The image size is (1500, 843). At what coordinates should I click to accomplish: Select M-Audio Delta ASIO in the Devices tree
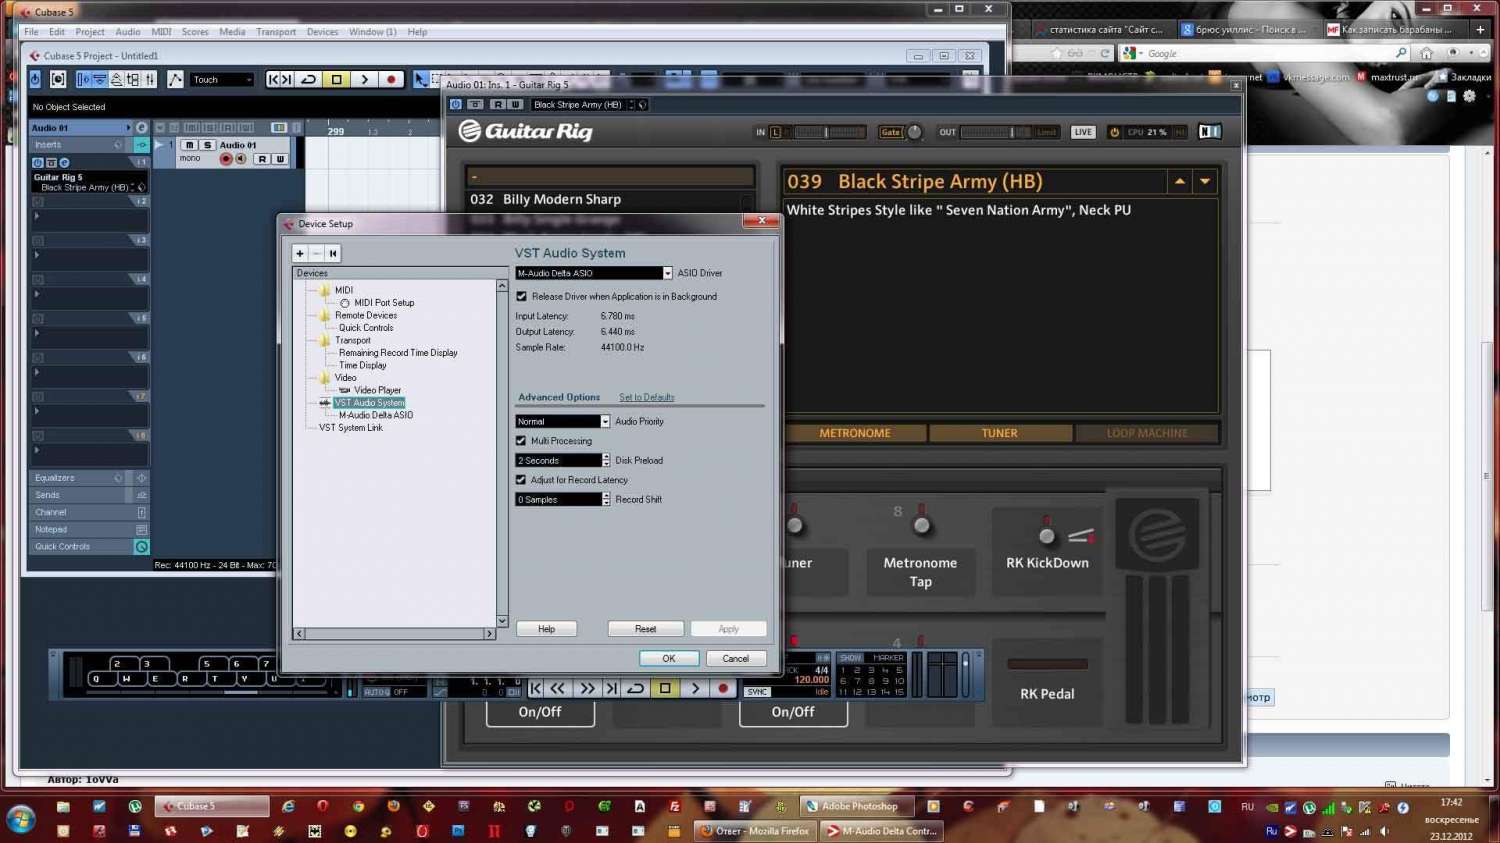point(376,415)
